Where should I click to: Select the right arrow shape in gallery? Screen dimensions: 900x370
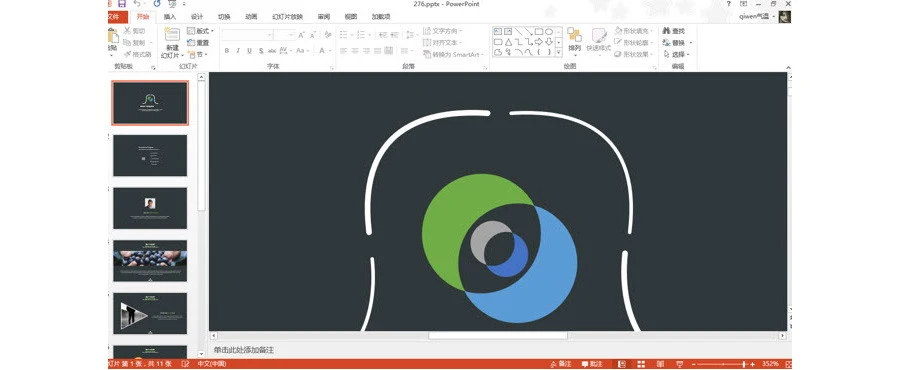[x=538, y=42]
